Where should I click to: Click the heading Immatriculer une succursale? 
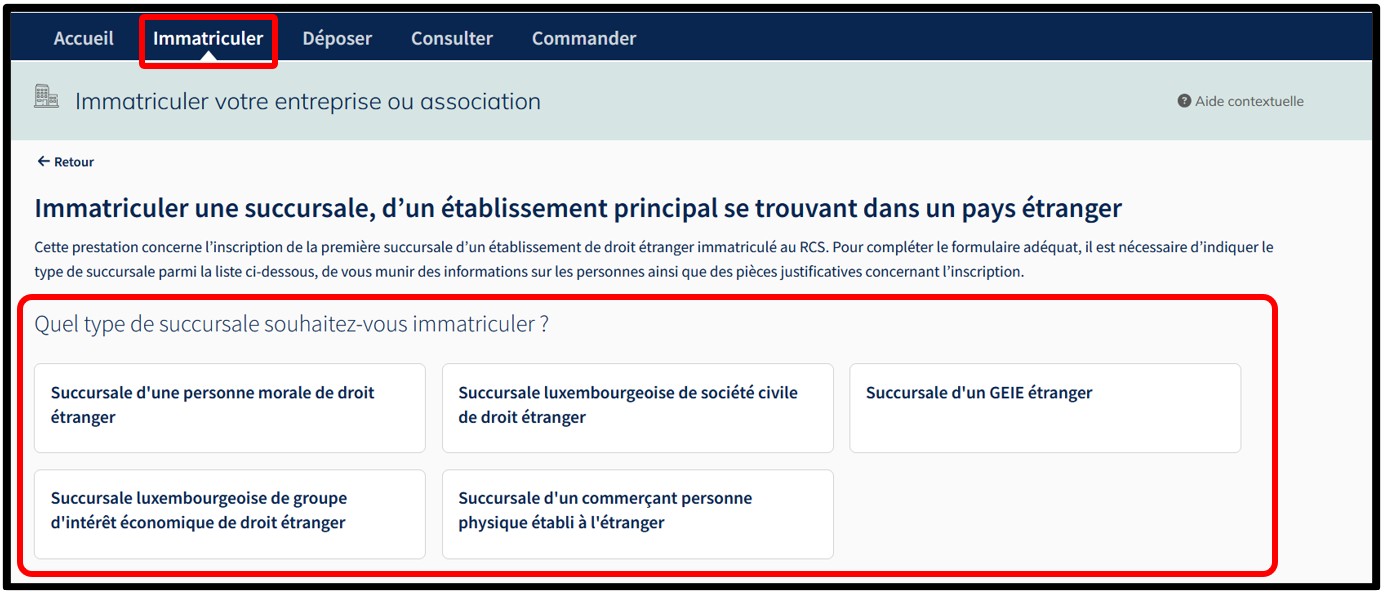[x=577, y=208]
